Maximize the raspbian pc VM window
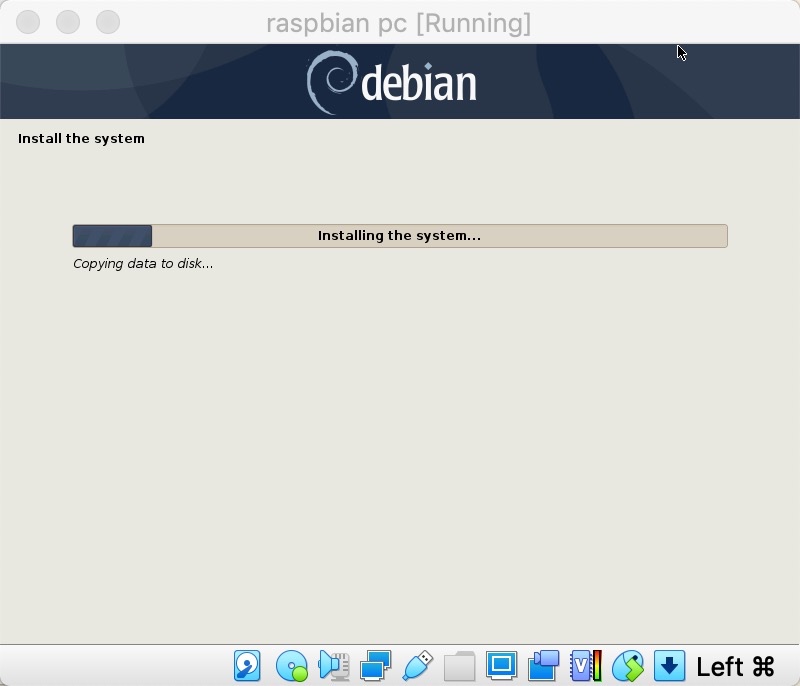 coord(108,22)
